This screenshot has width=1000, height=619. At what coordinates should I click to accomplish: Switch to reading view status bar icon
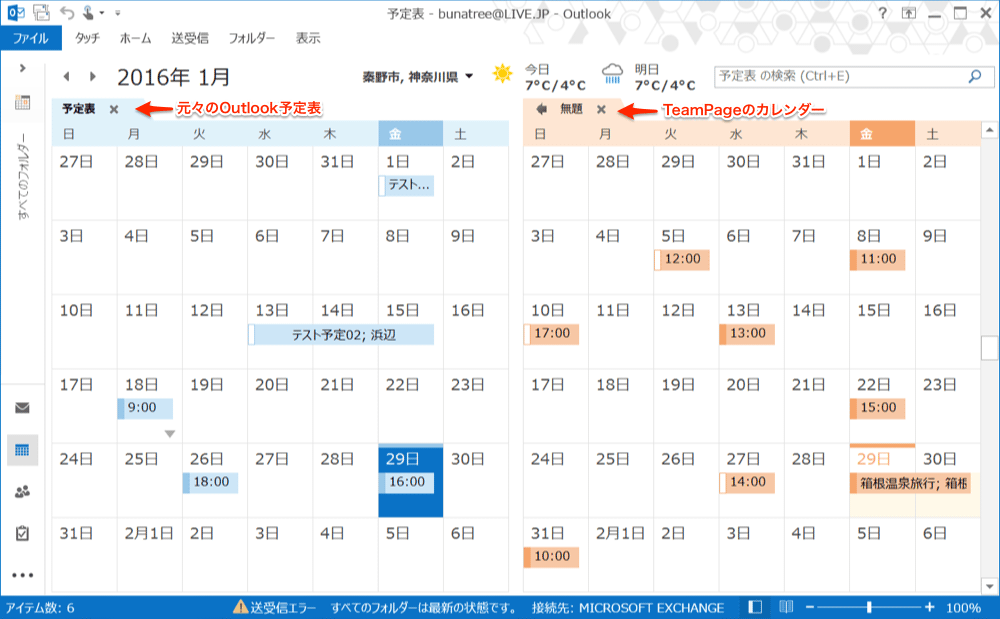tap(786, 608)
